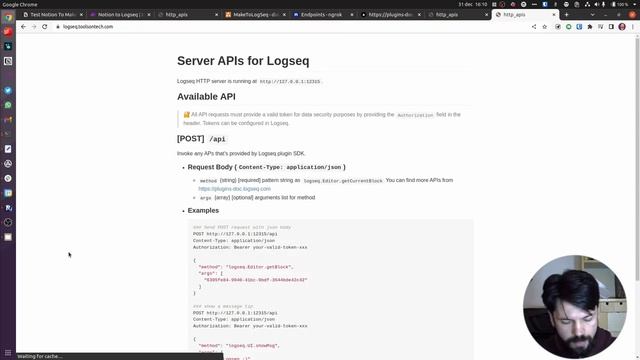Switch to the https://plugins-doc tab

point(389,14)
